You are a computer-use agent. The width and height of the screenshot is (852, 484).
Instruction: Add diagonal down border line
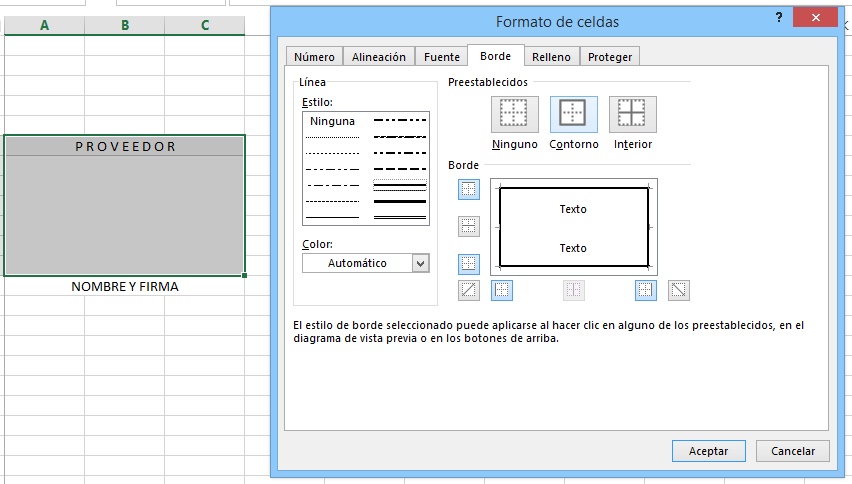pos(679,290)
